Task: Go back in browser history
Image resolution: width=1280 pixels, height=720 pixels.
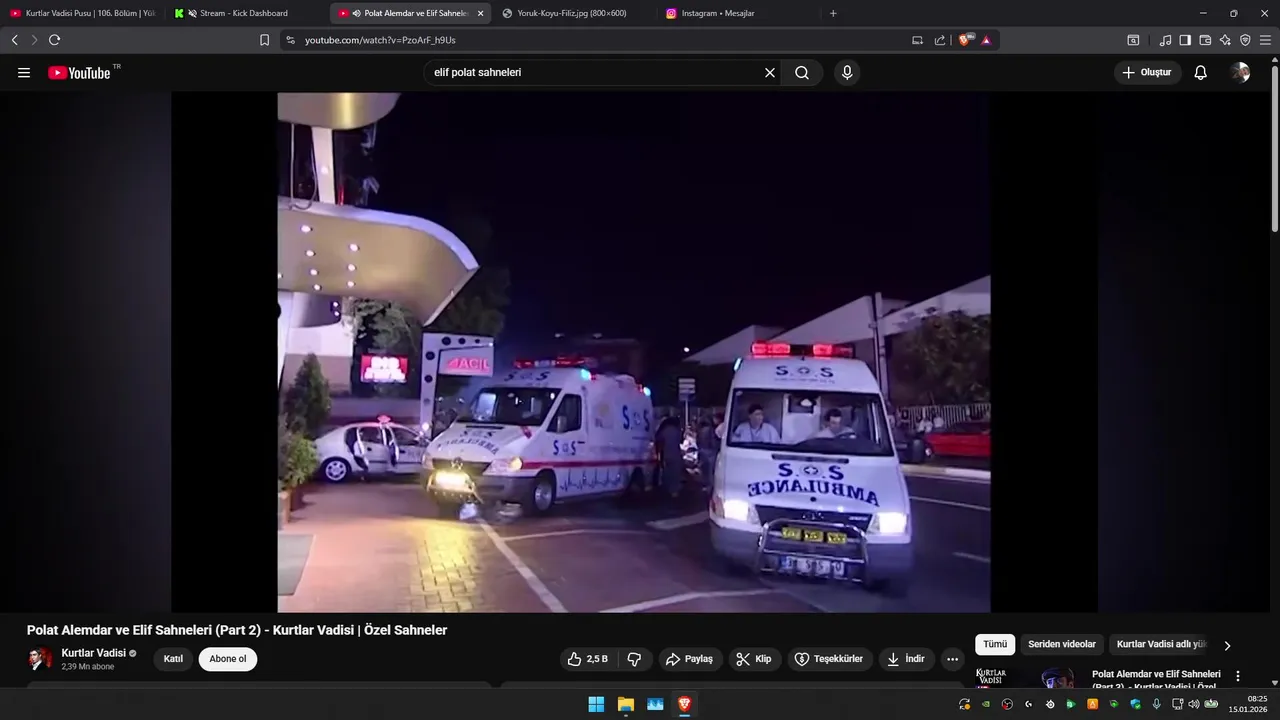Action: 15,40
